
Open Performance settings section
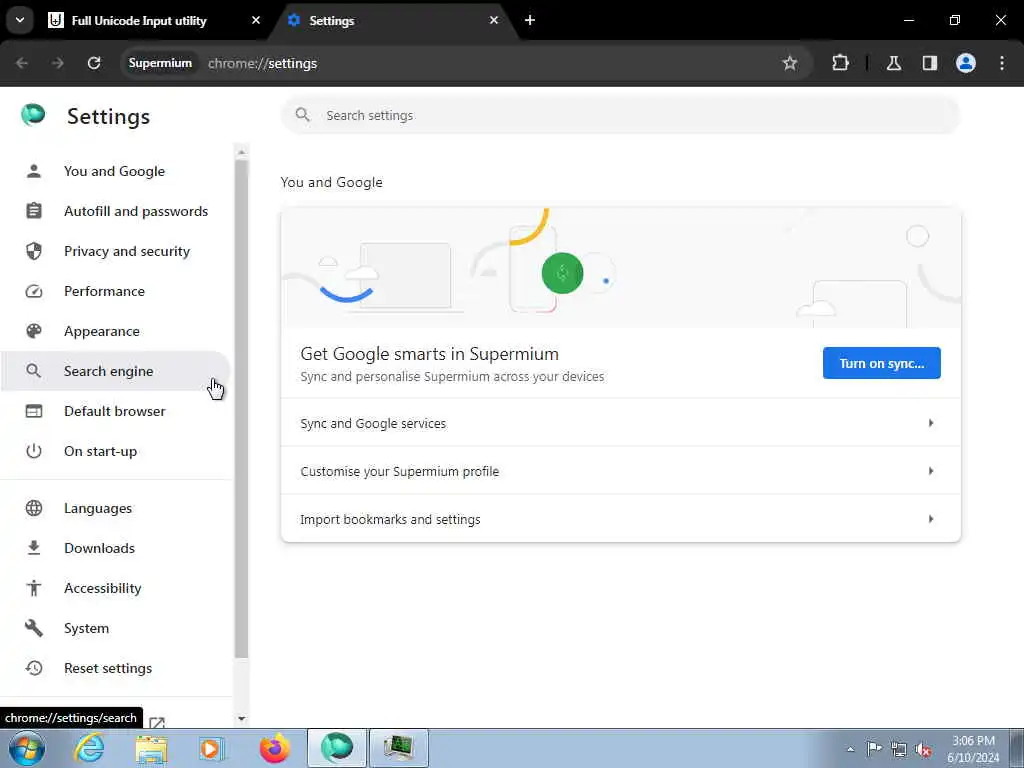[x=115, y=291]
